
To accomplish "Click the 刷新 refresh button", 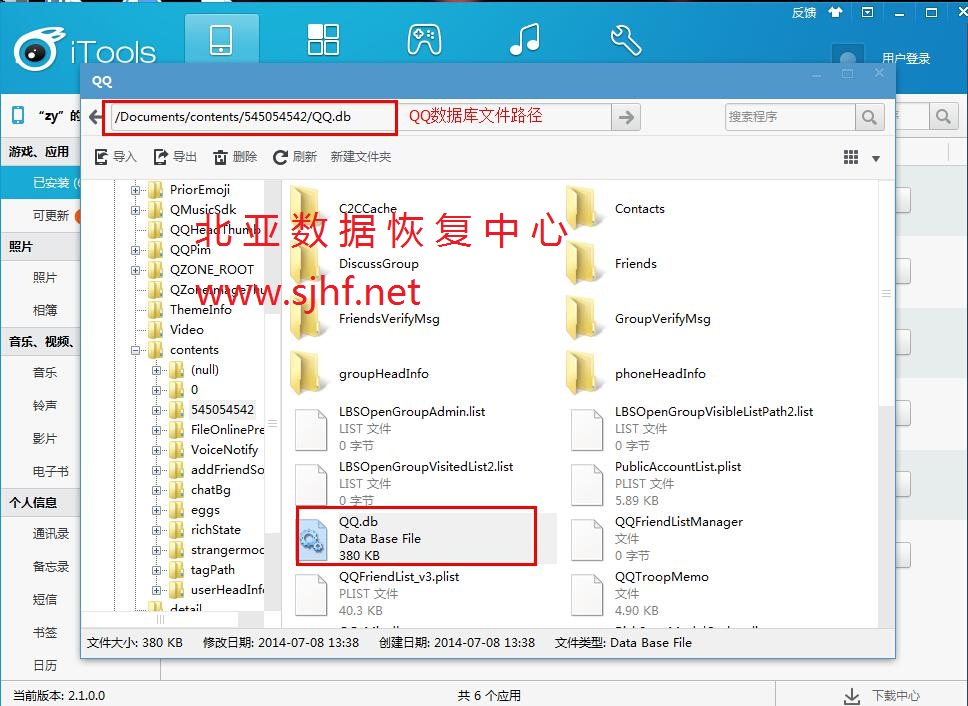I will 295,157.
